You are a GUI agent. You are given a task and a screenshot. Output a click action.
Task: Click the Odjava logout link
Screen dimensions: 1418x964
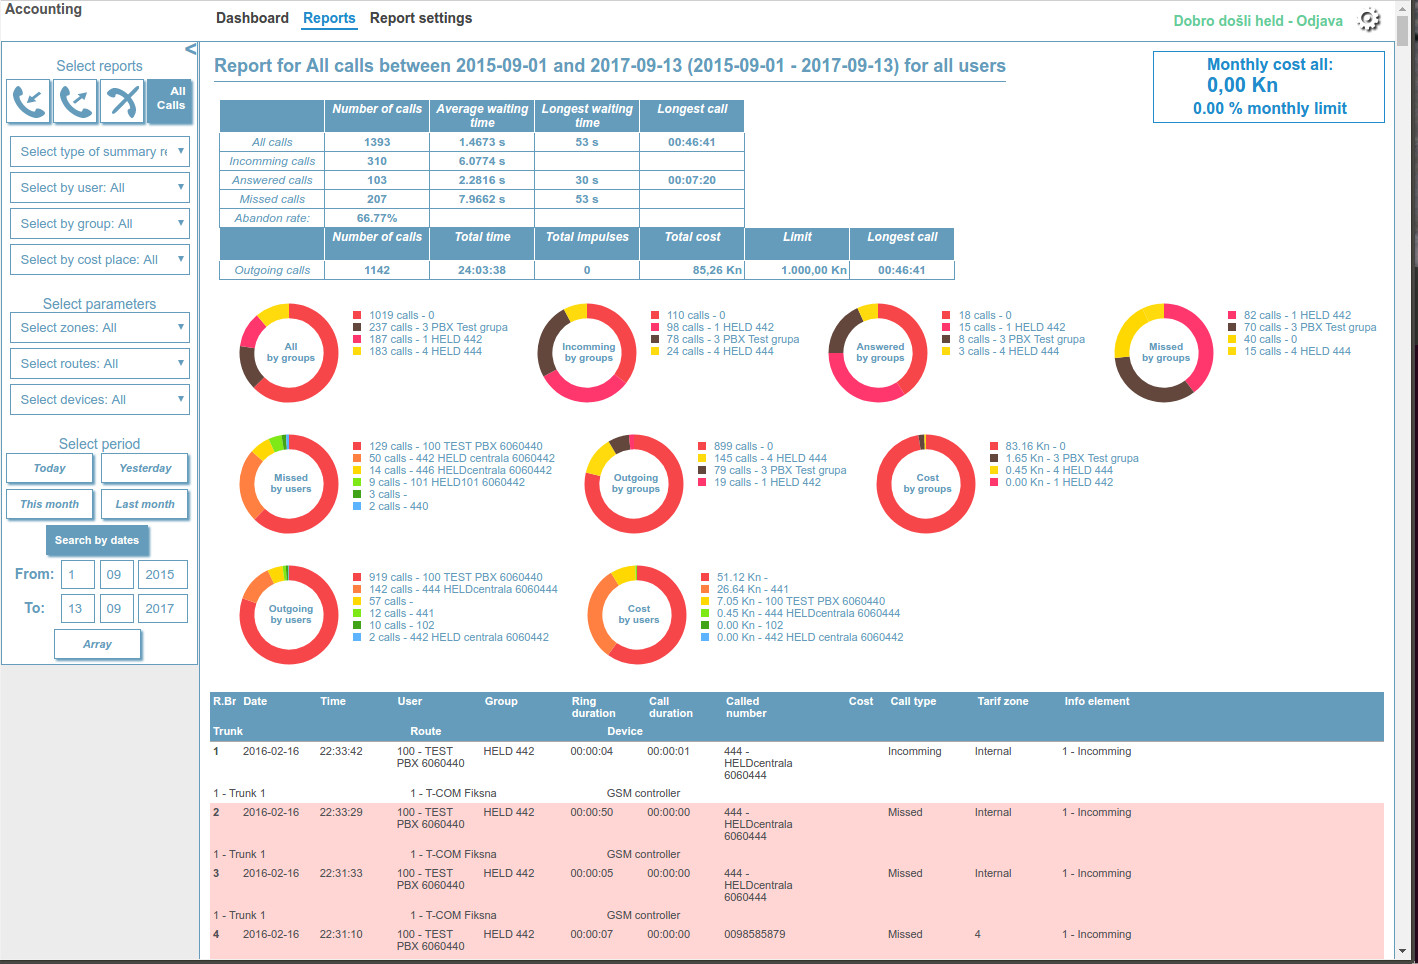[x=1319, y=21]
